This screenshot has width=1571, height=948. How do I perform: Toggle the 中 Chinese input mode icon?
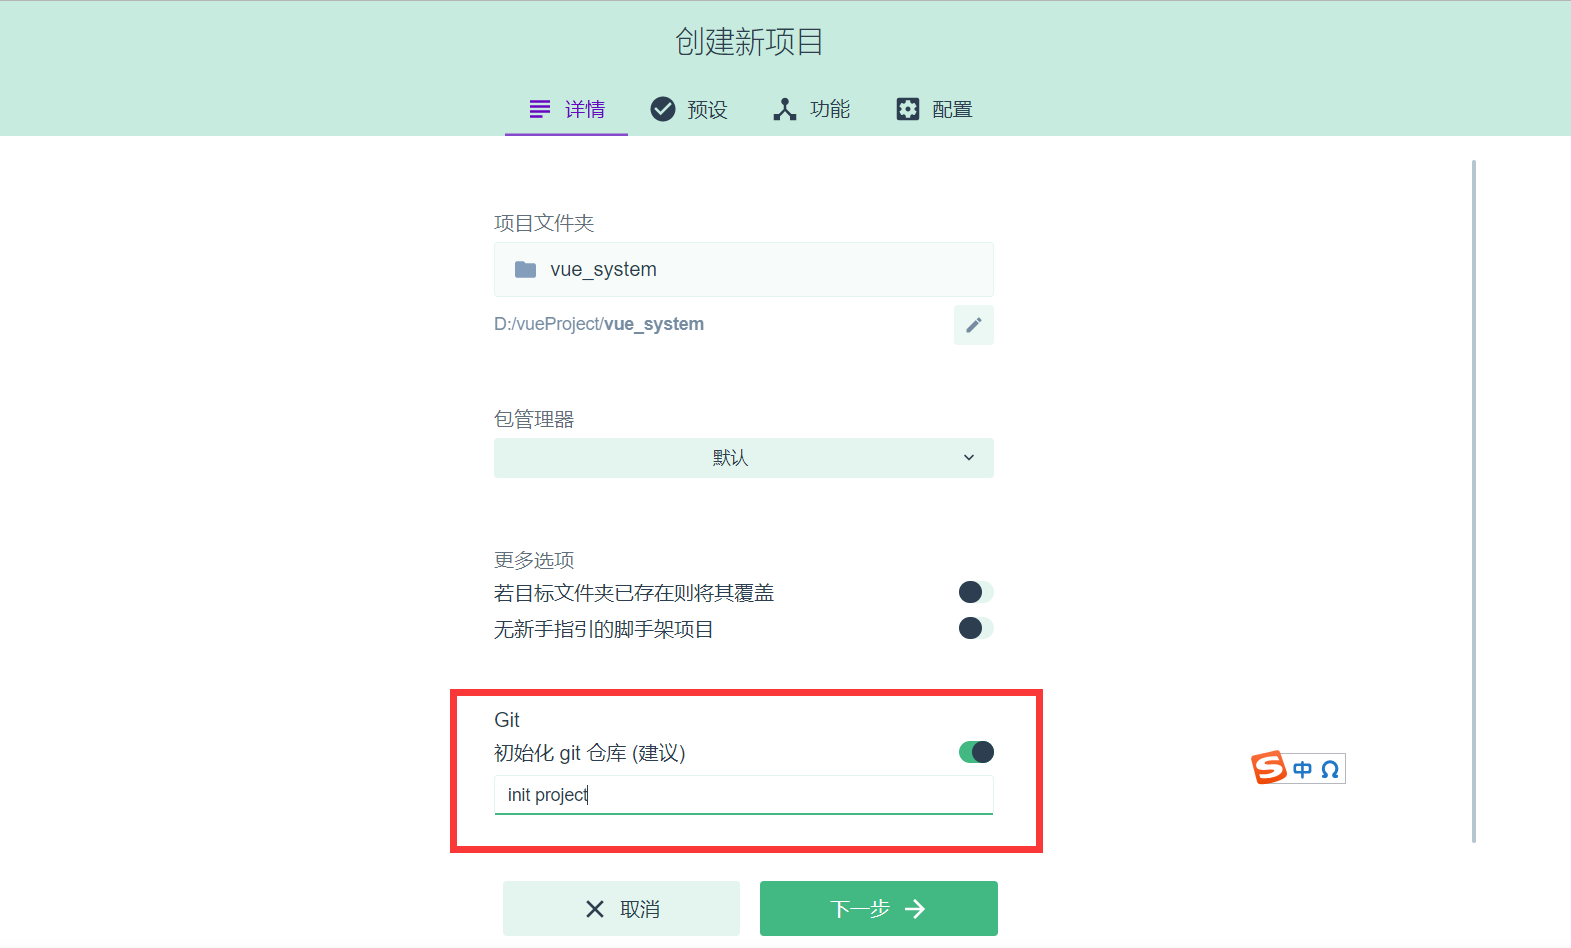[1302, 769]
